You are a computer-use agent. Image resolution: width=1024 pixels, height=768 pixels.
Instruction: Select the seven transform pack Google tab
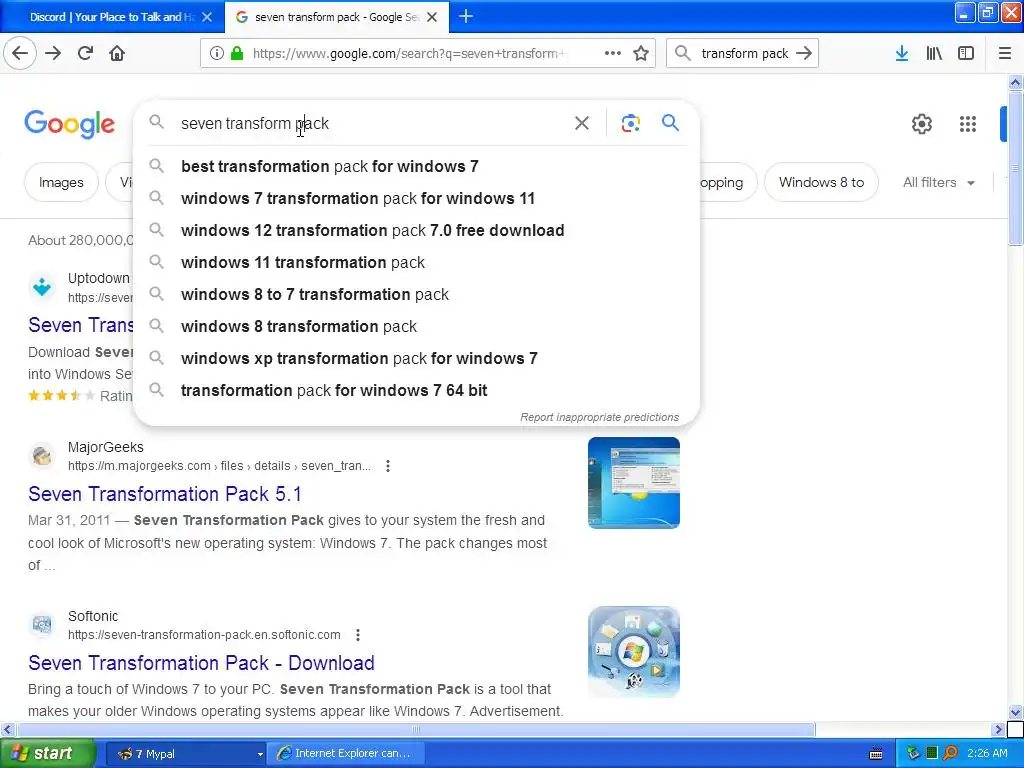[337, 17]
